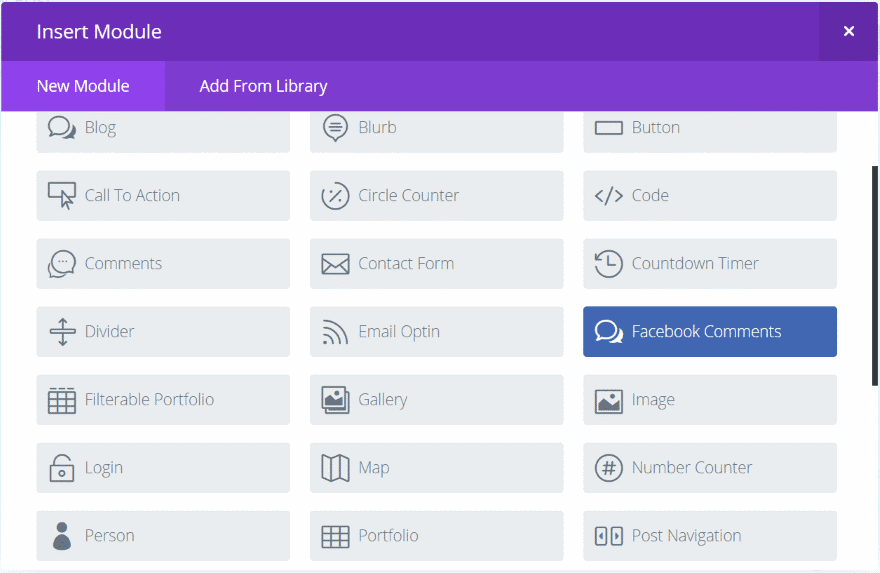Switch to the New Module tab
880x573 pixels.
[83, 86]
